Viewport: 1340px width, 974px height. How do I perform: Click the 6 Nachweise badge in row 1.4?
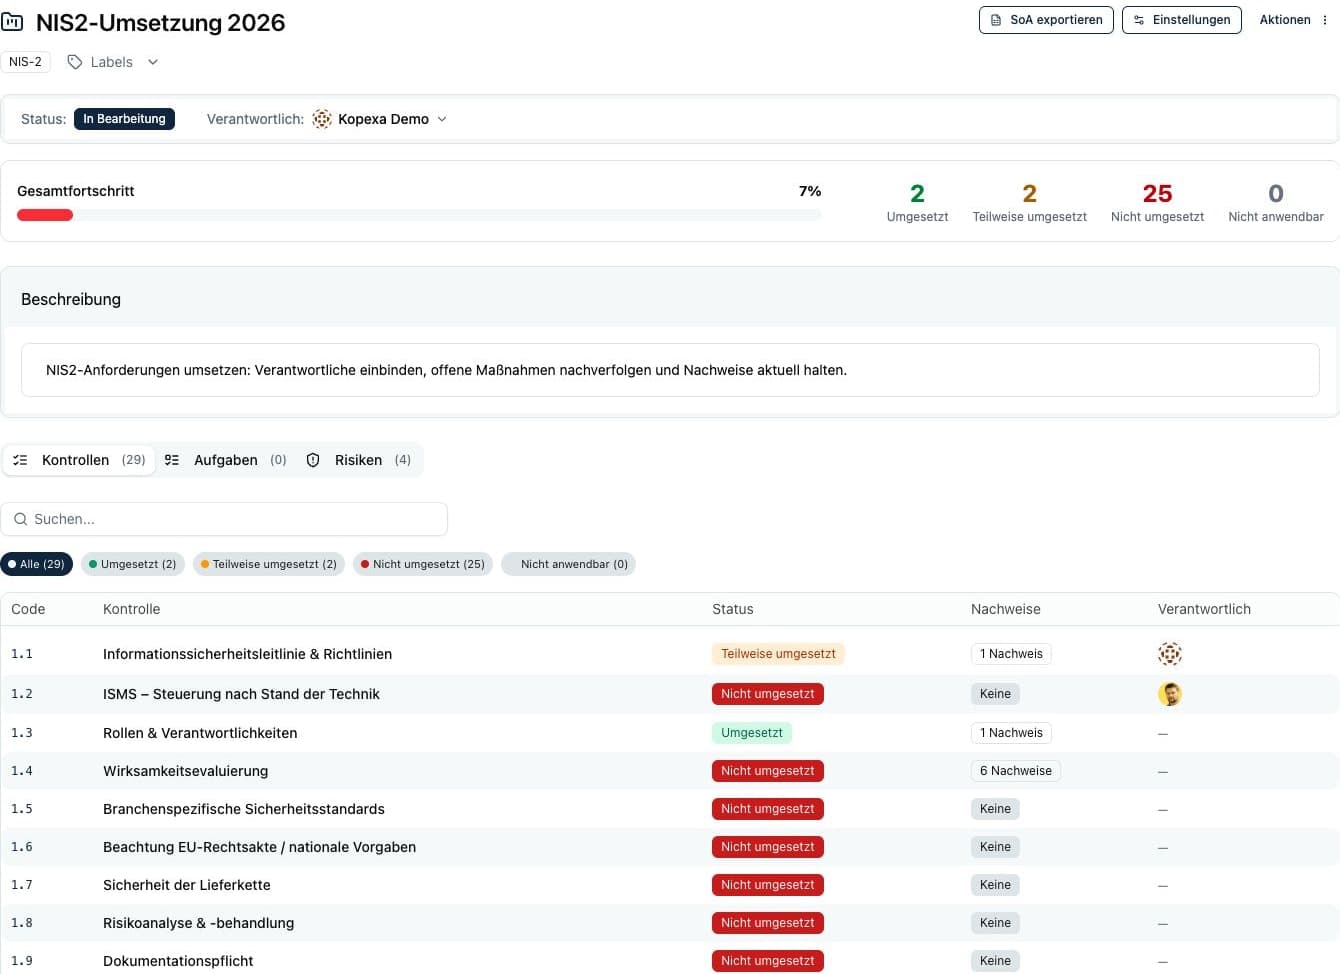click(1016, 771)
